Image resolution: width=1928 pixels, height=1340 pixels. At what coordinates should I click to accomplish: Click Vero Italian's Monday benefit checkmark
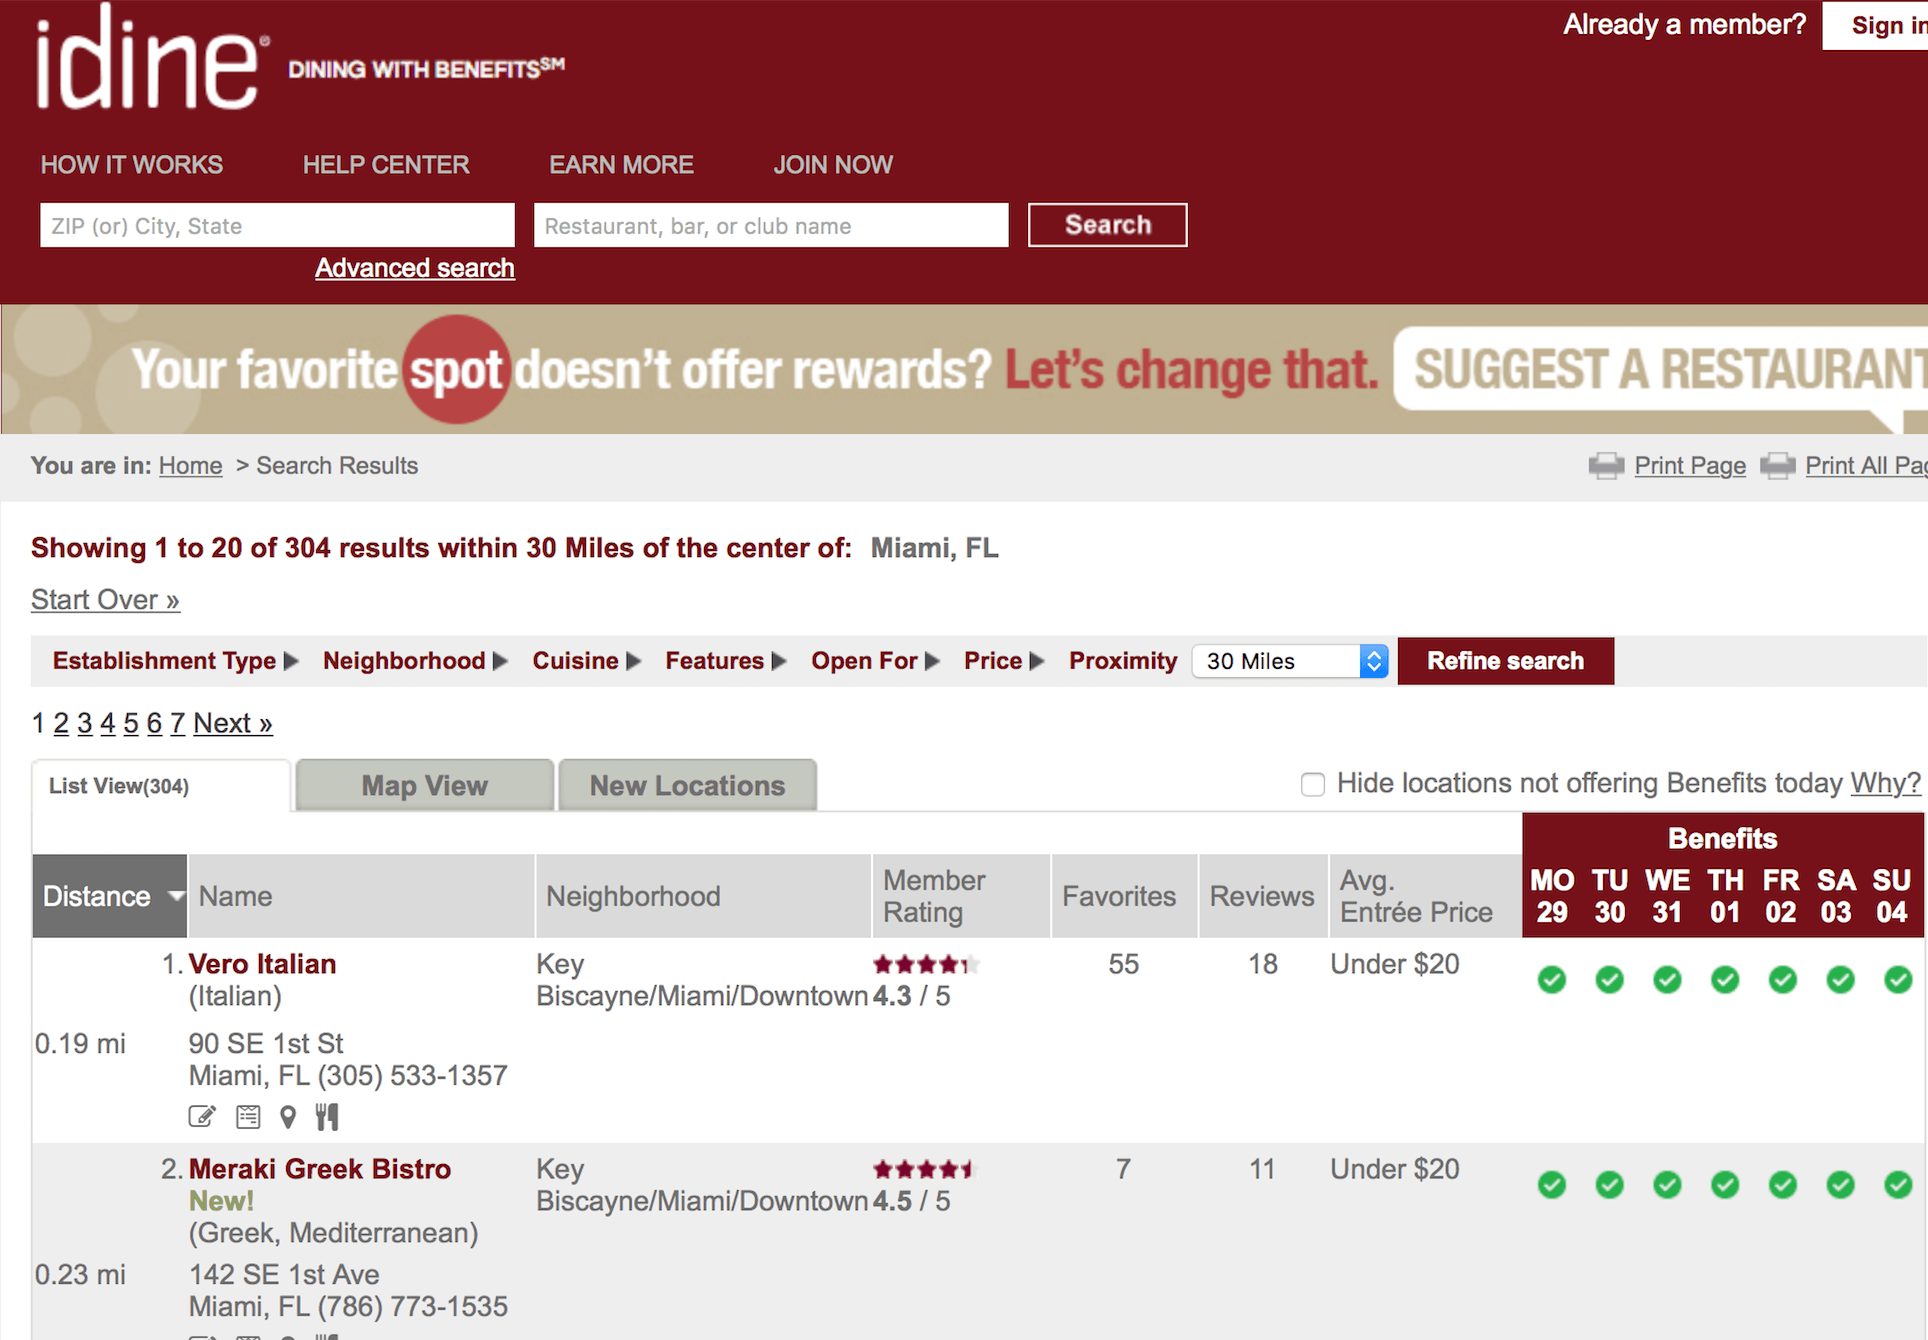pos(1552,980)
